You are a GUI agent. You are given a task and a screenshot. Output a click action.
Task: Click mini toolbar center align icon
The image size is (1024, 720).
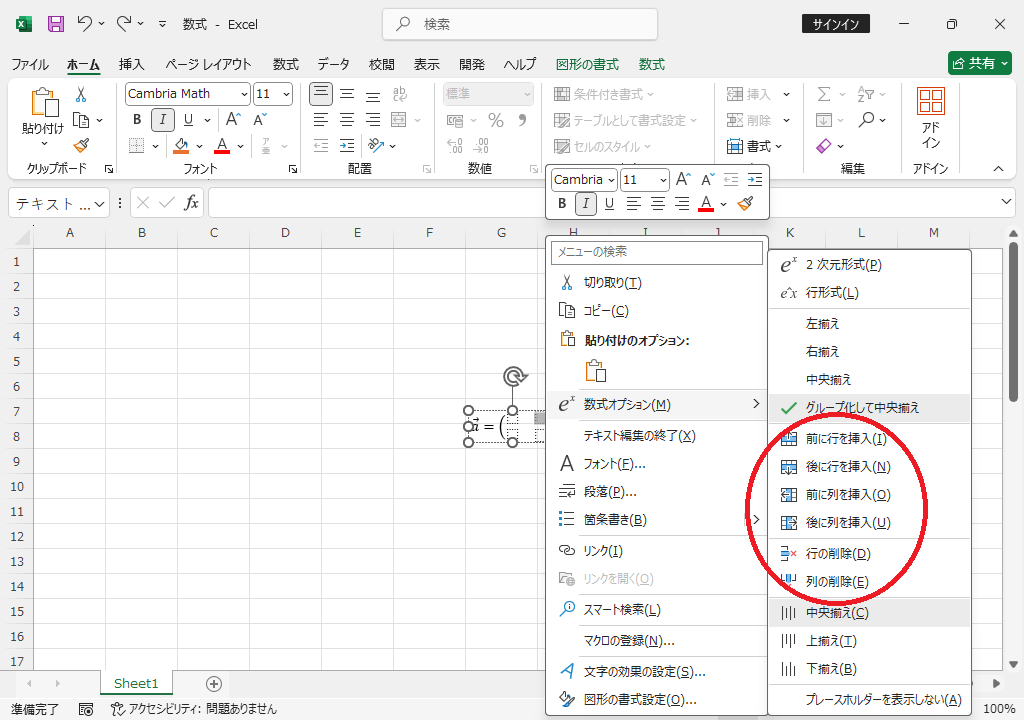(658, 204)
